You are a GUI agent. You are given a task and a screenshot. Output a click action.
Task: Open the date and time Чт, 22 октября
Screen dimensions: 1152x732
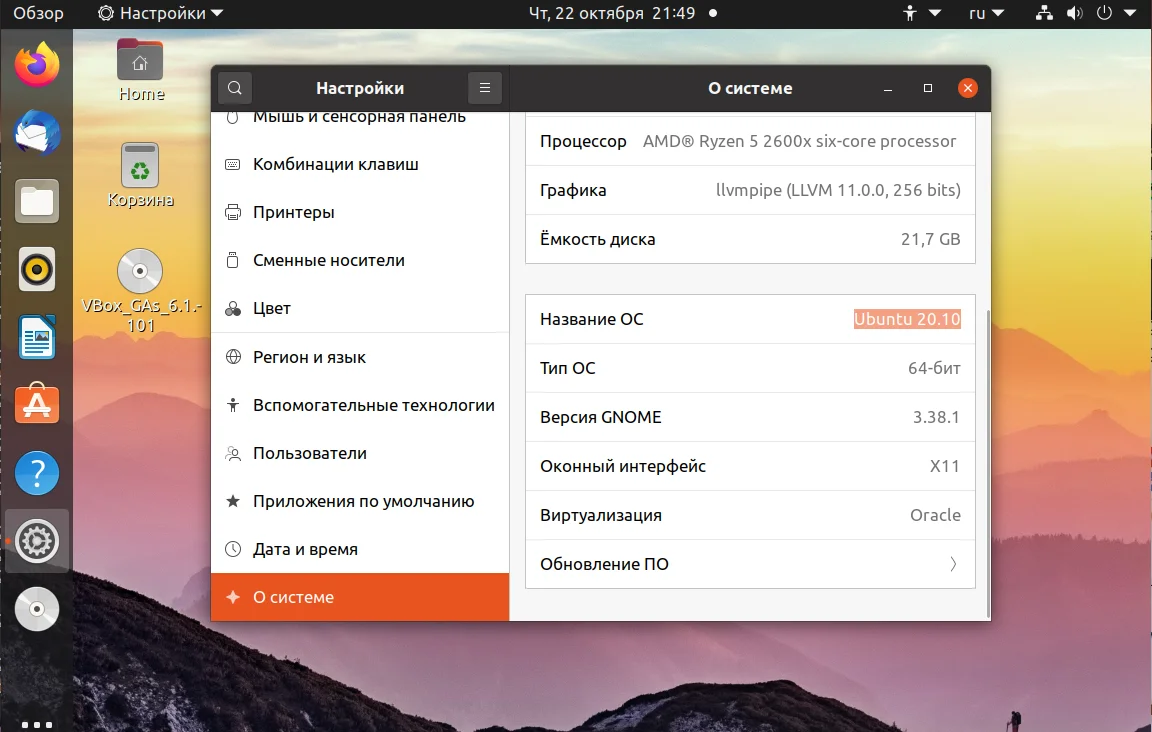point(612,13)
